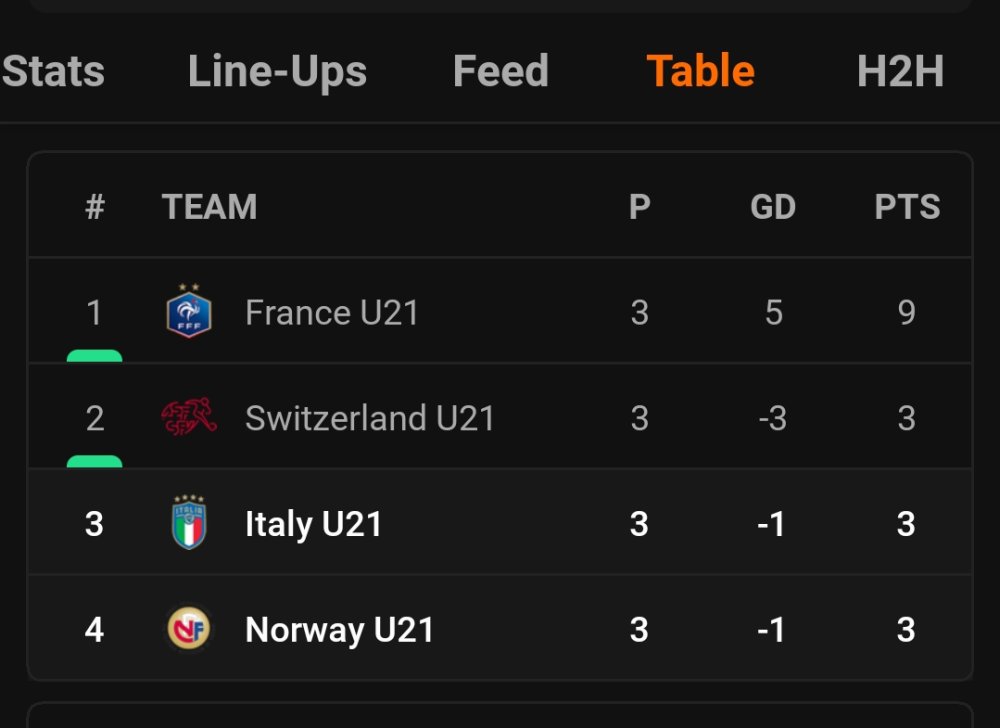The width and height of the screenshot is (1000, 728).
Task: Open the Line-Ups tab
Action: 277,72
